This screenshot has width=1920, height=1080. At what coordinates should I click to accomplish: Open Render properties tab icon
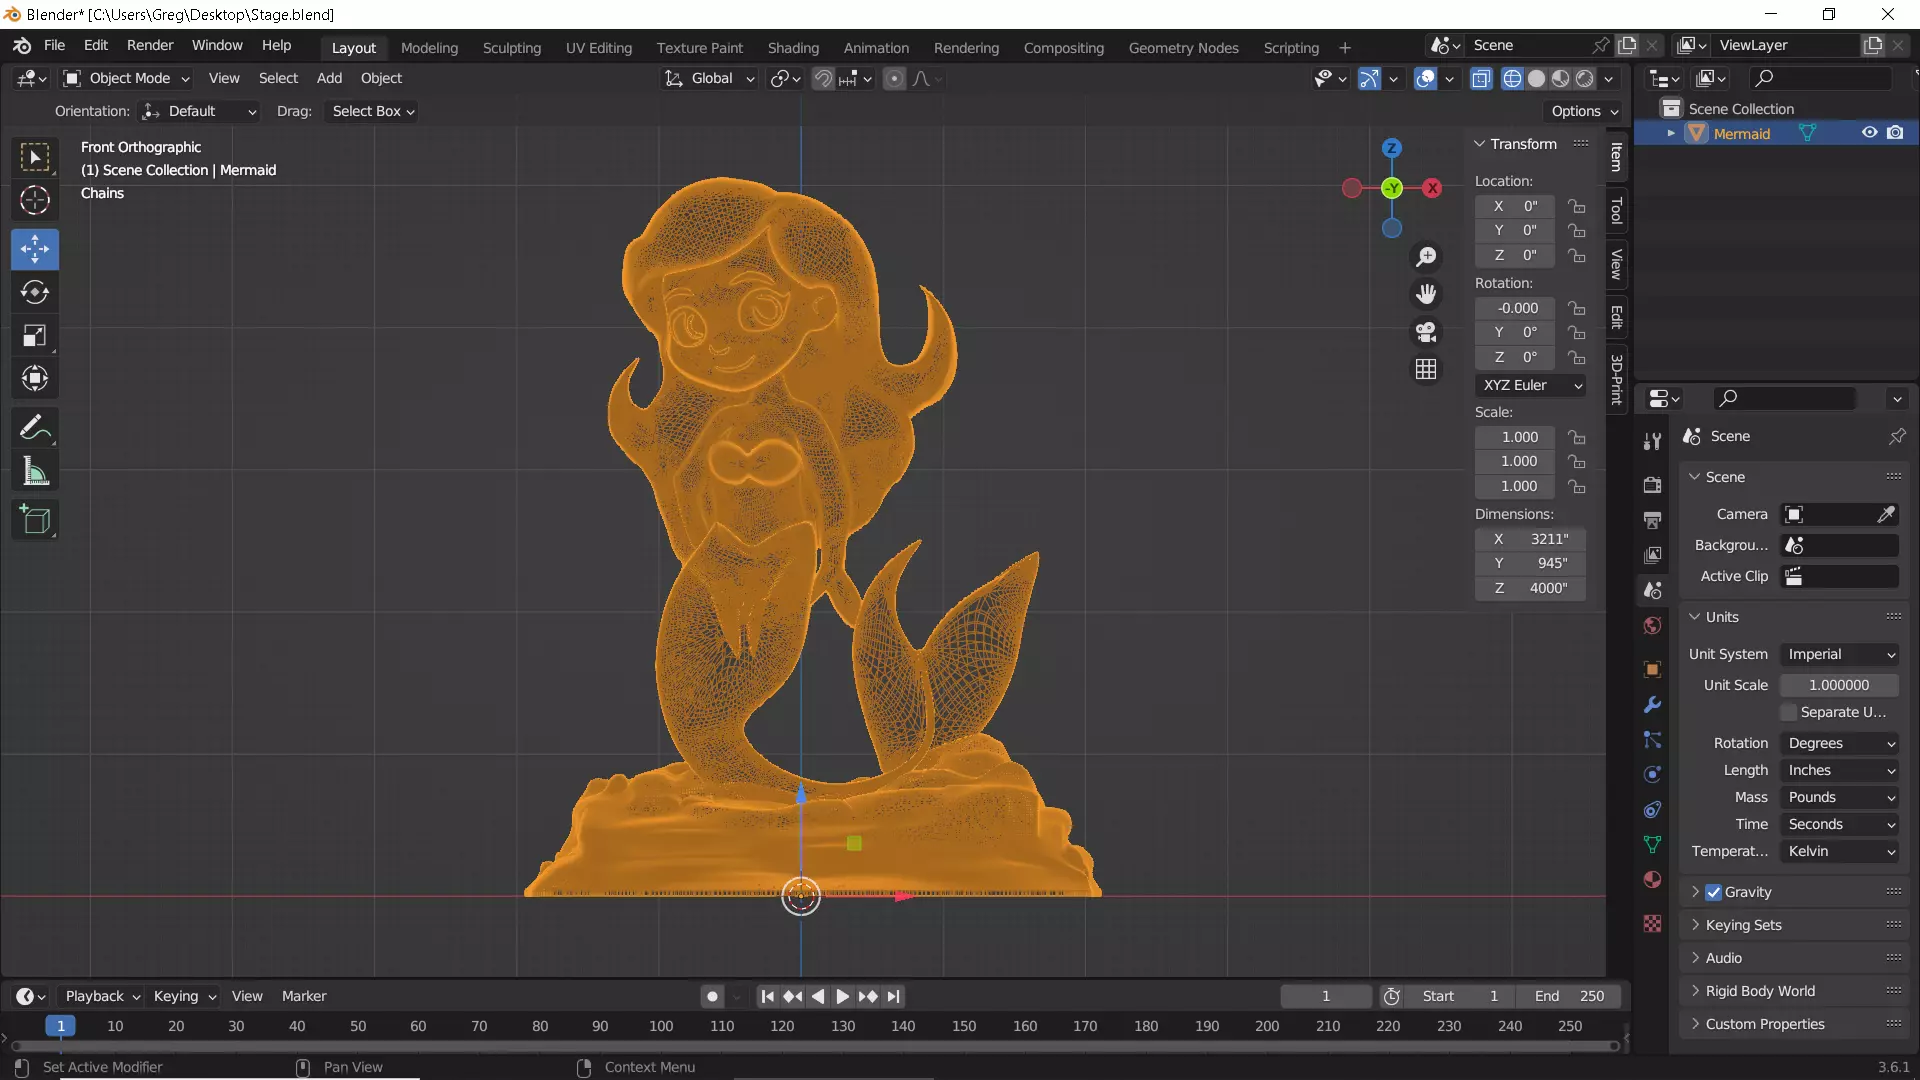pyautogui.click(x=1652, y=485)
